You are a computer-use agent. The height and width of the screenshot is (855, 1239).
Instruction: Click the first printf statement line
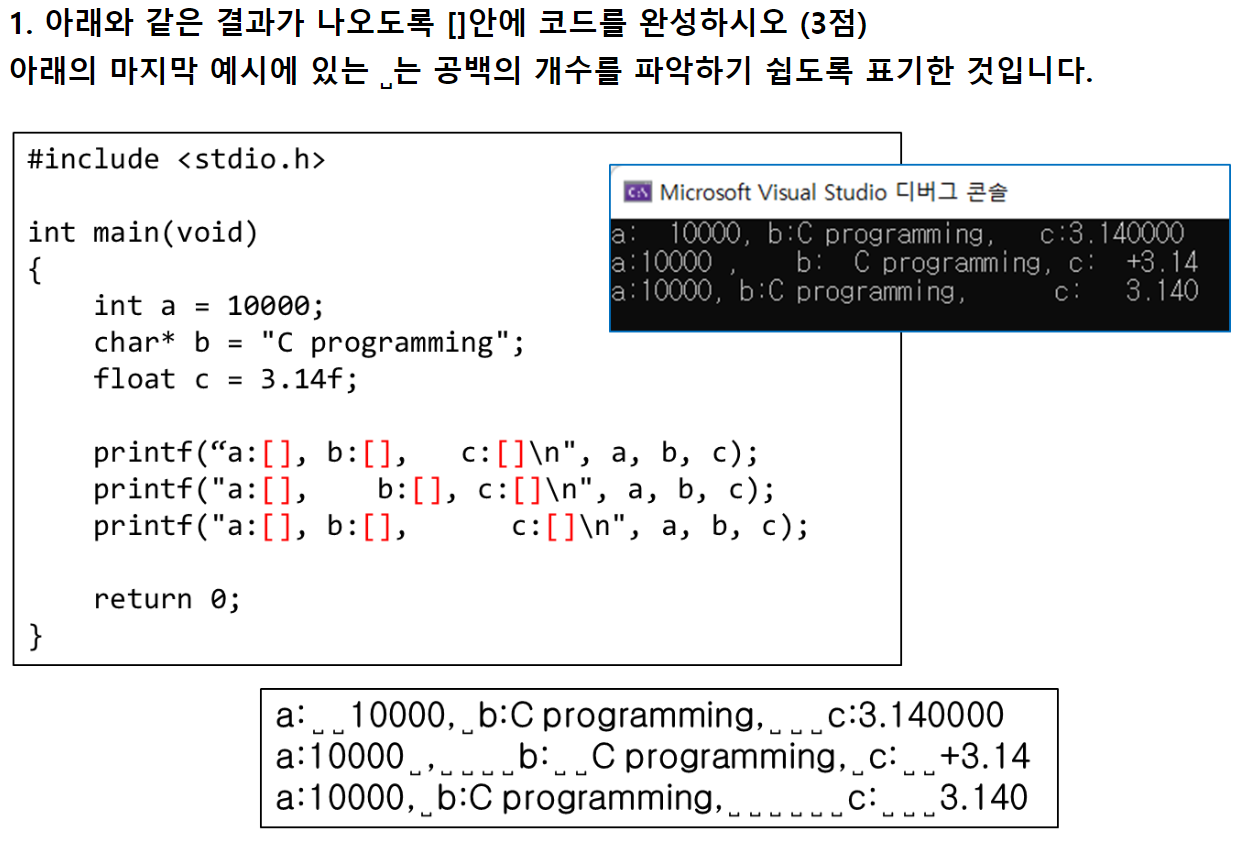pos(427,453)
